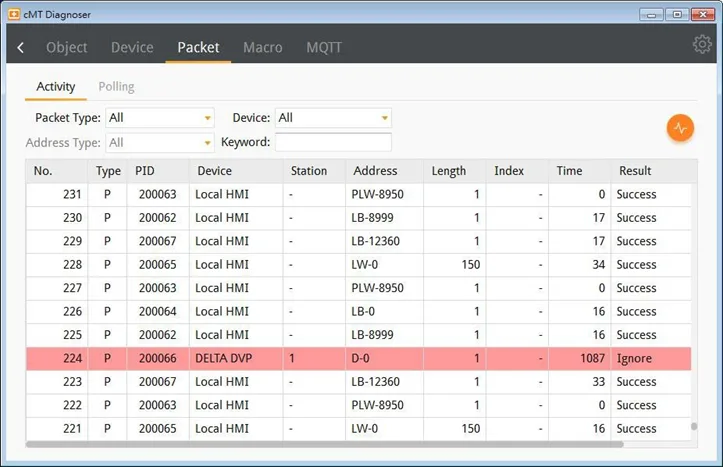Switch to the Polling sub-tab
The image size is (723, 467).
click(x=116, y=87)
